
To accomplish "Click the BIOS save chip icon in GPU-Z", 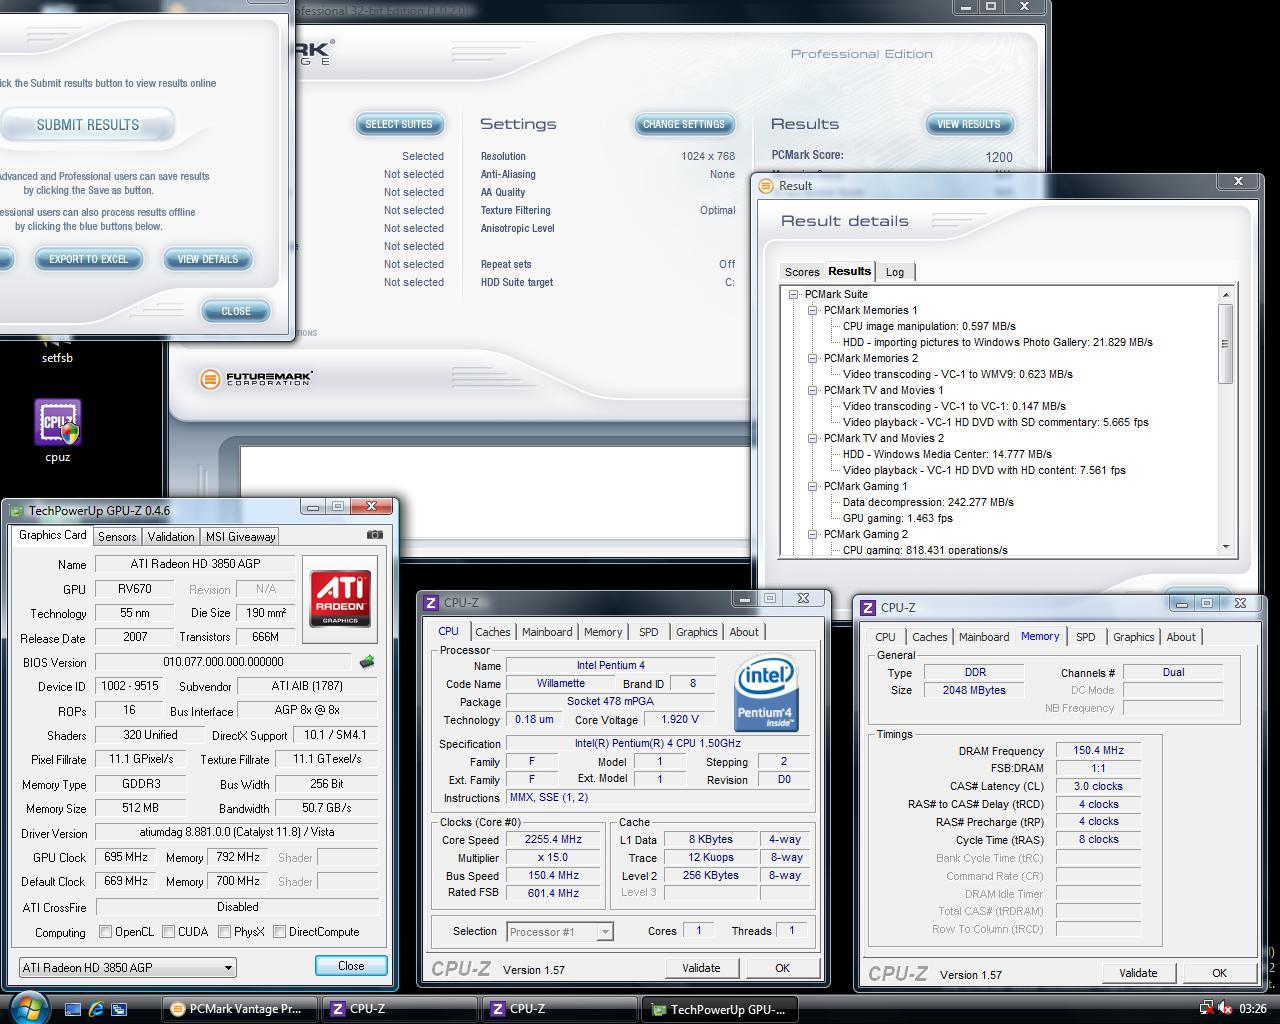I will coord(367,661).
